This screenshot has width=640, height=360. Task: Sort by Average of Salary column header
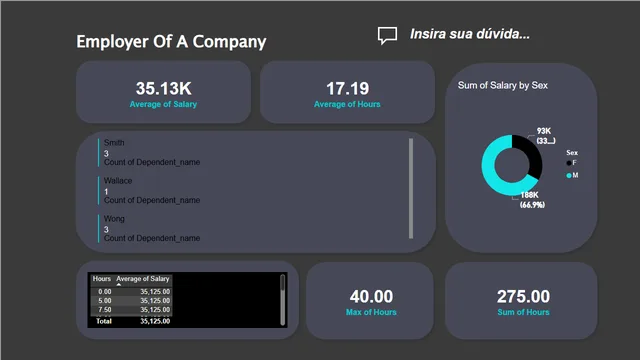(x=143, y=279)
